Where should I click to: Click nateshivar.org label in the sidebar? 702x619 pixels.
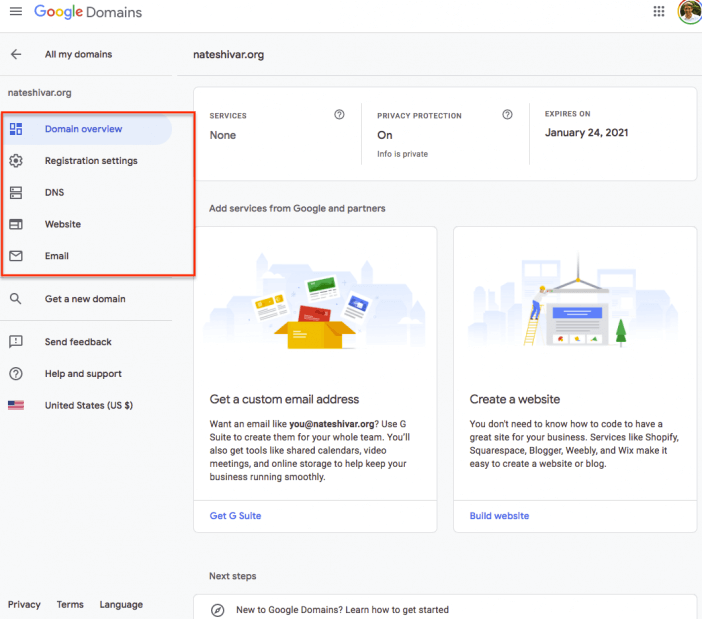39,93
